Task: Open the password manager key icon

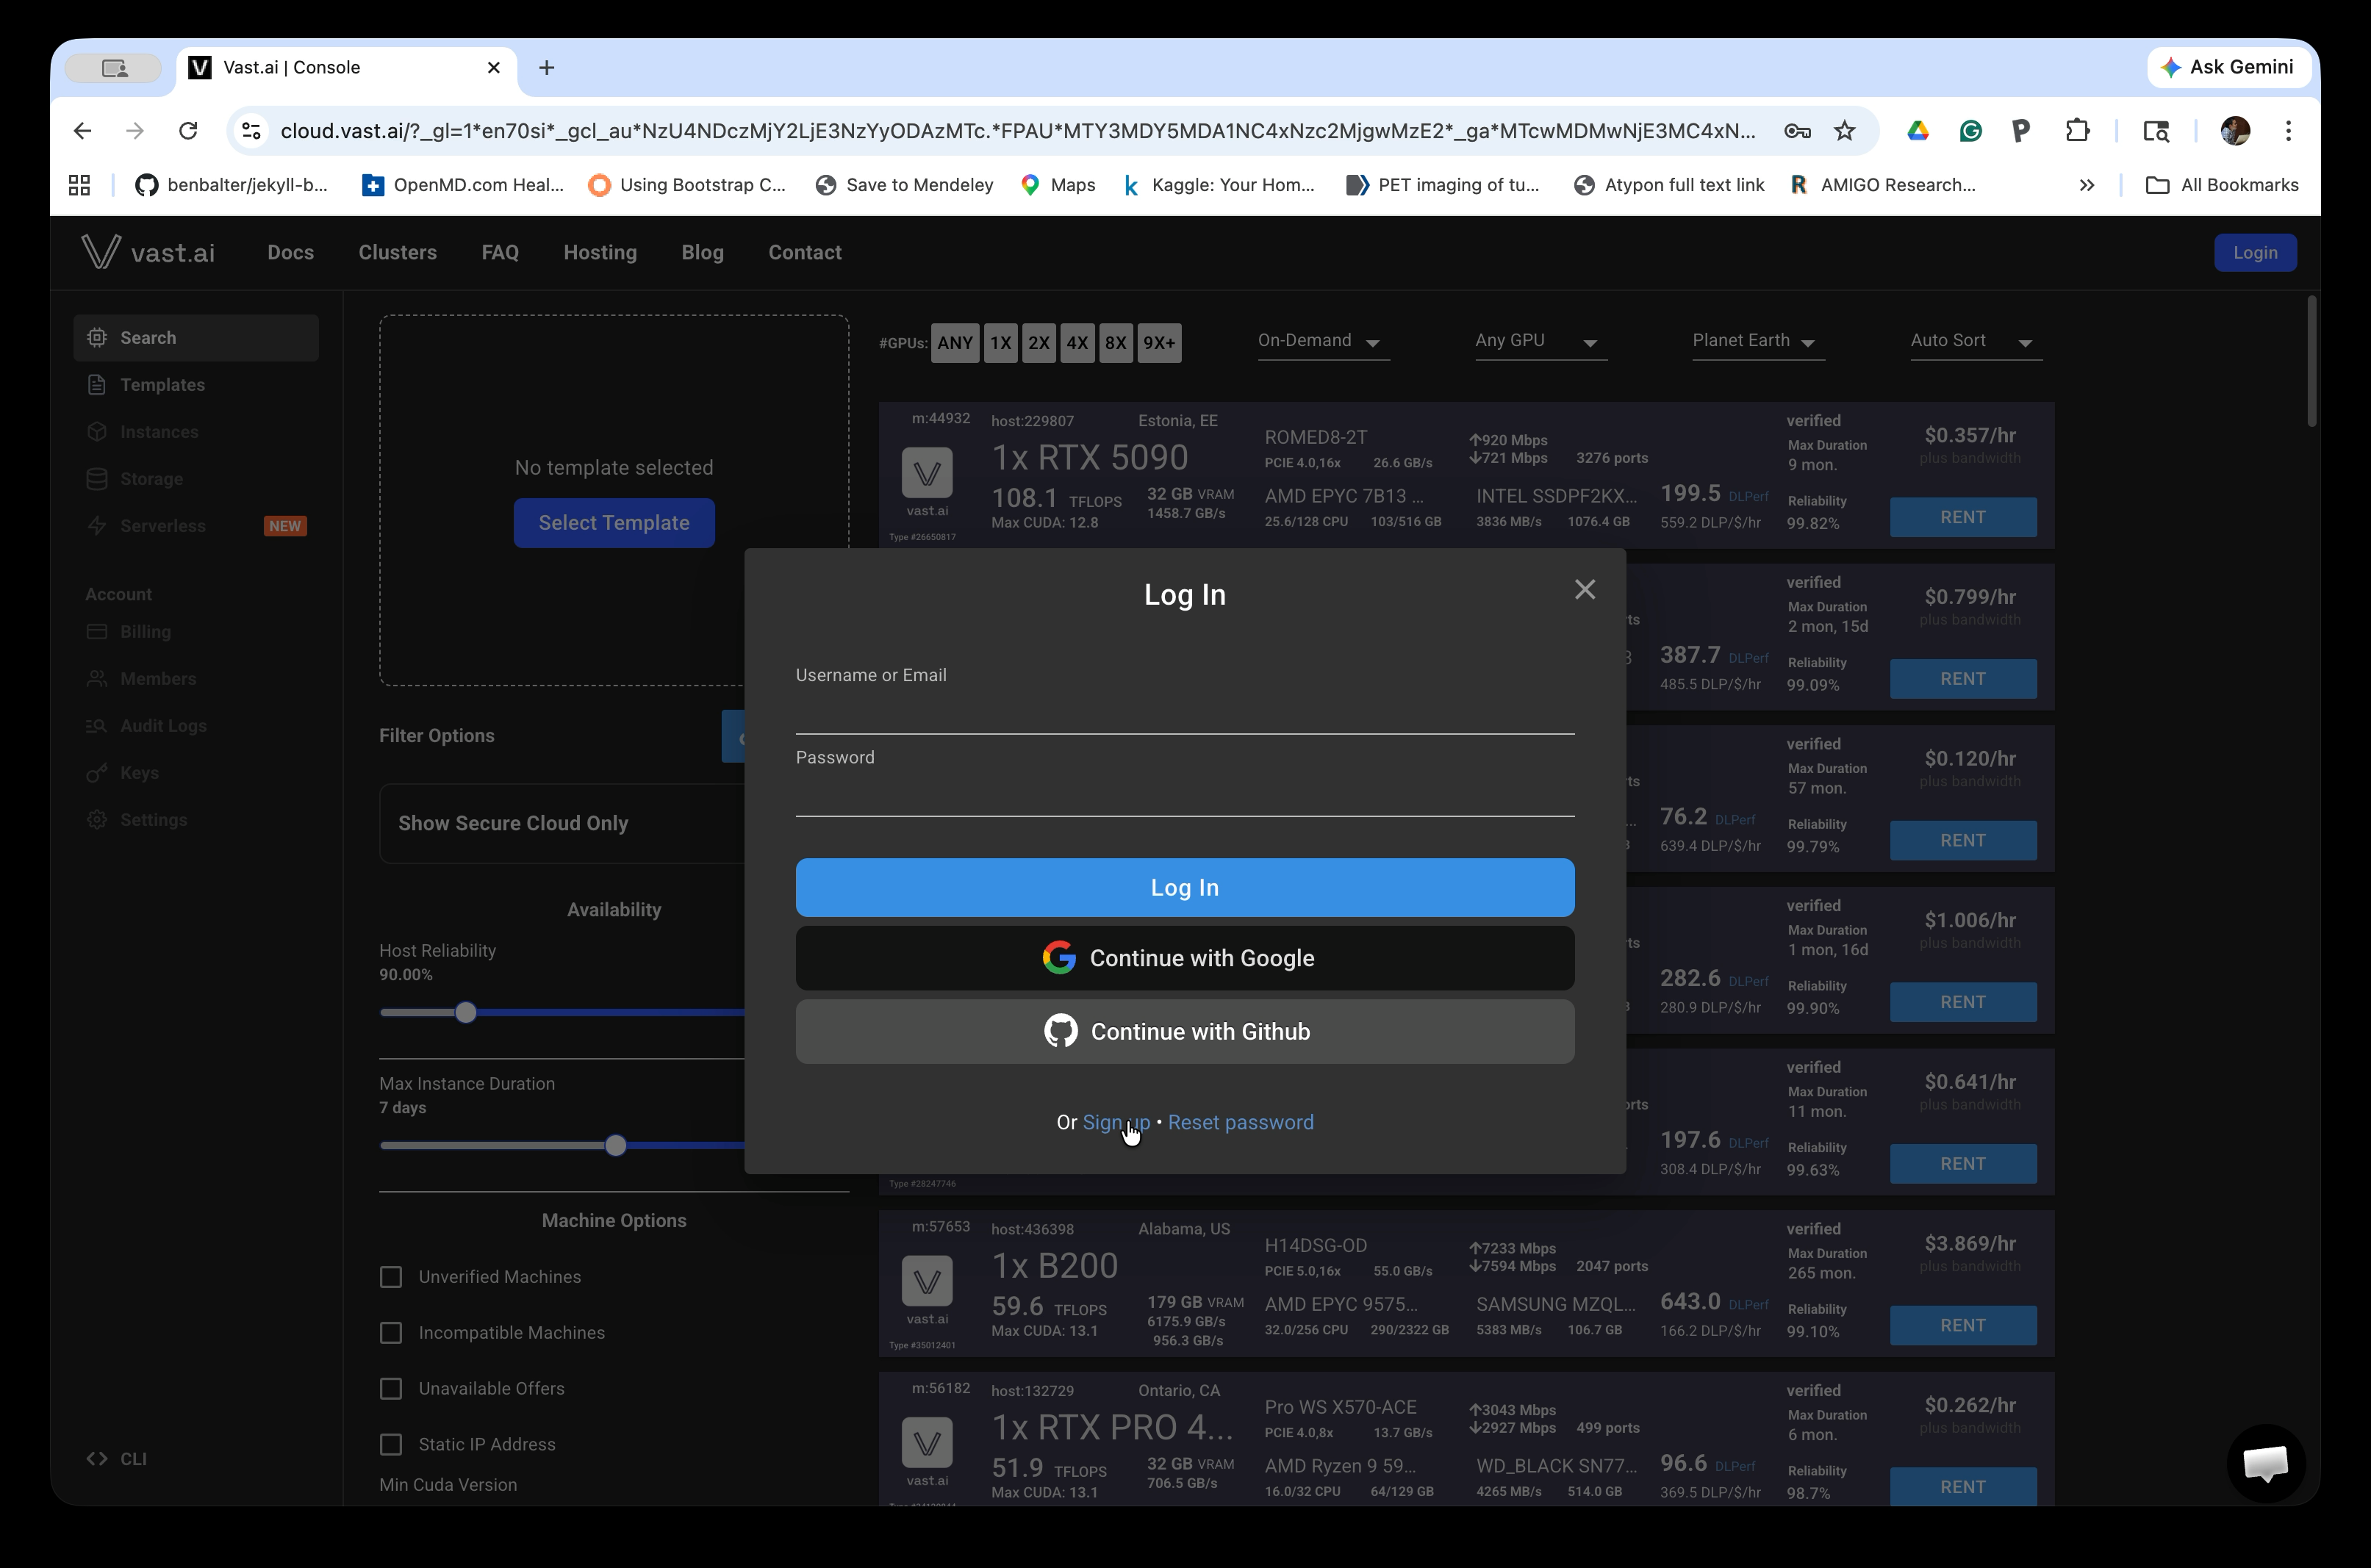Action: [1797, 131]
